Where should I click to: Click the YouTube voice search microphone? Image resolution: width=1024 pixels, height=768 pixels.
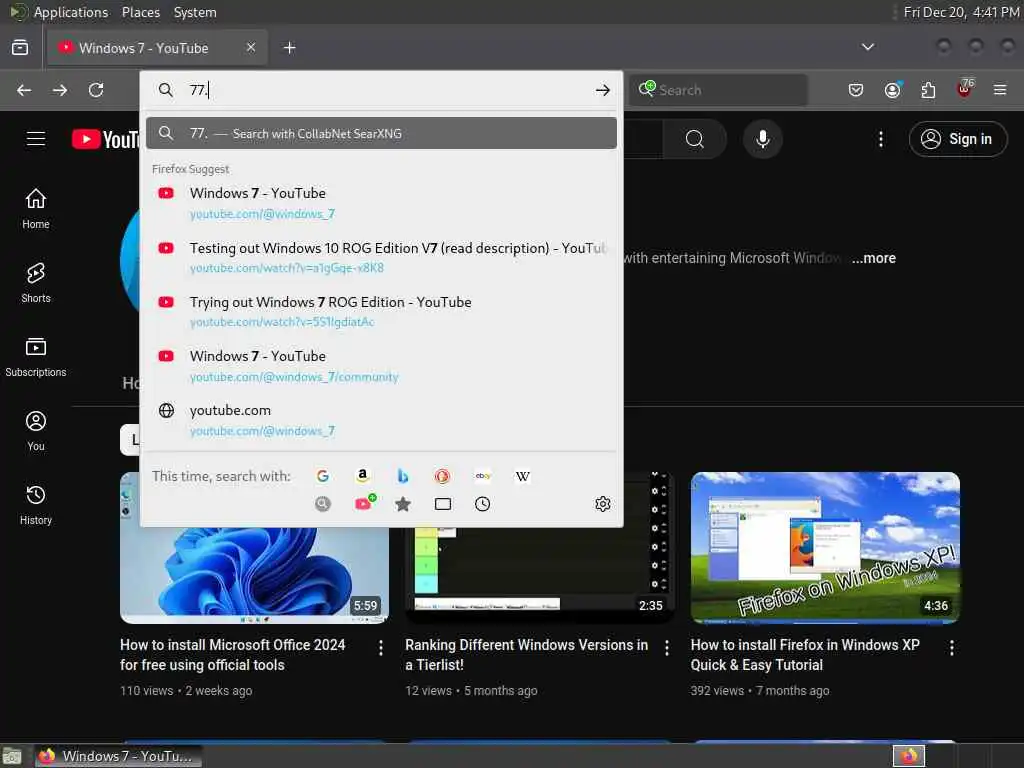(x=763, y=139)
